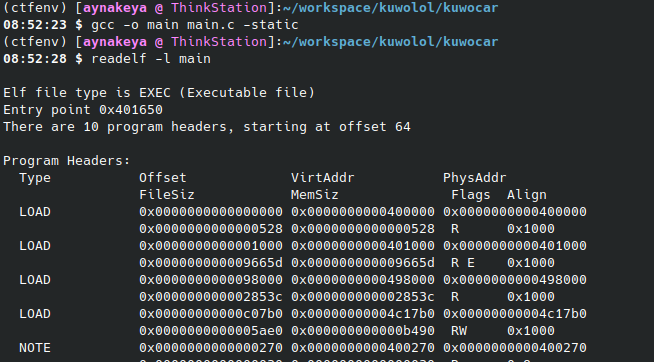Click the 'PhysAddr' column header

click(475, 178)
